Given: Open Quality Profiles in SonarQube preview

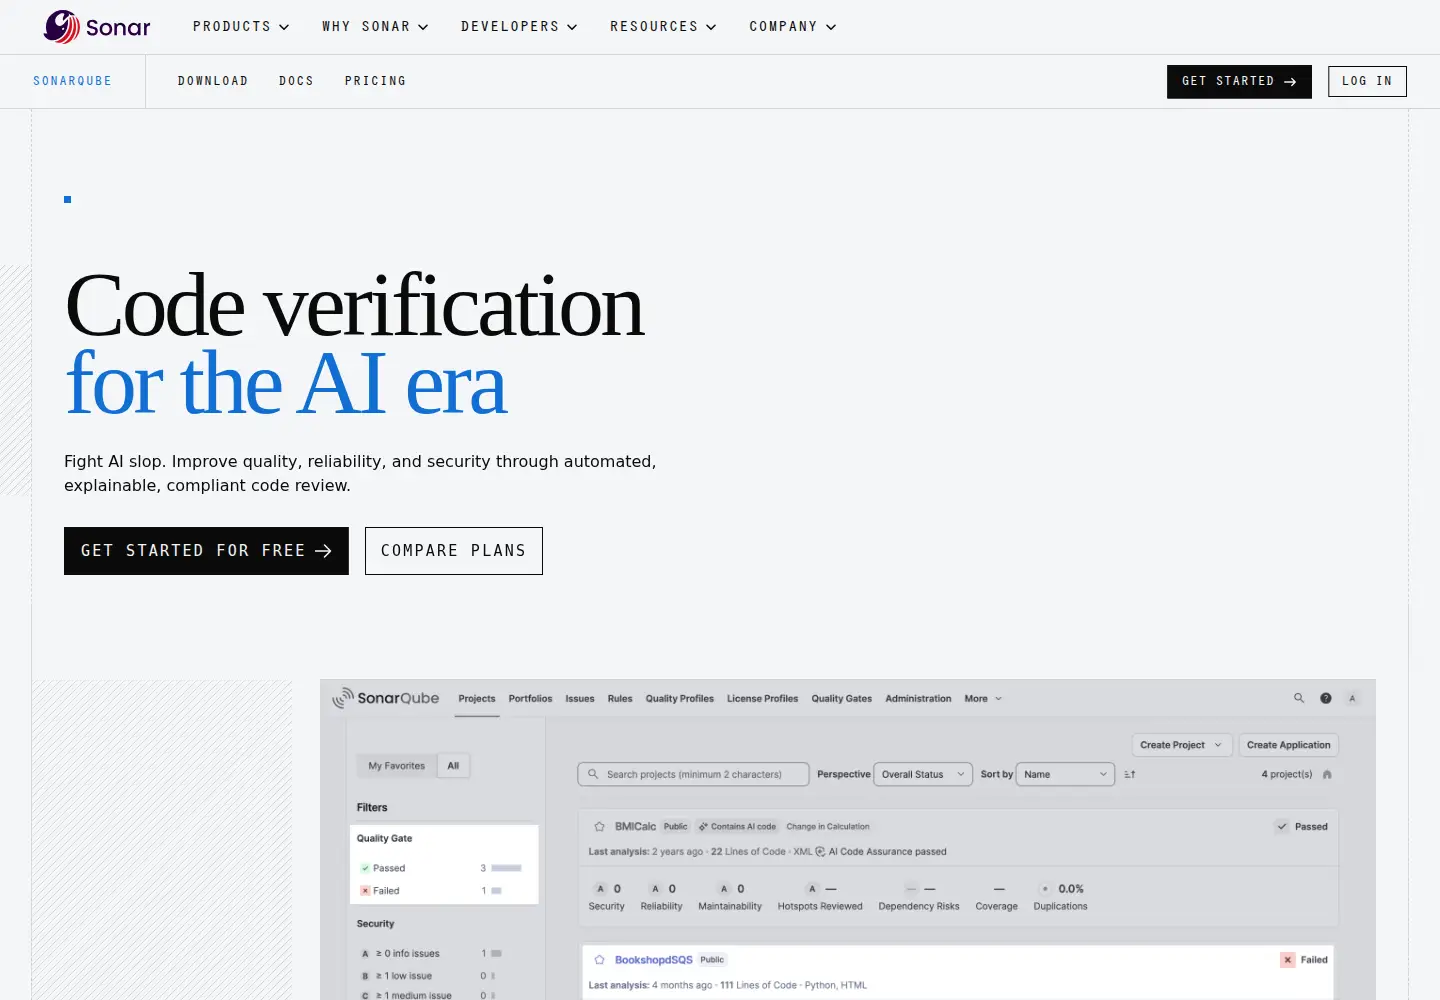Looking at the screenshot, I should coord(680,699).
